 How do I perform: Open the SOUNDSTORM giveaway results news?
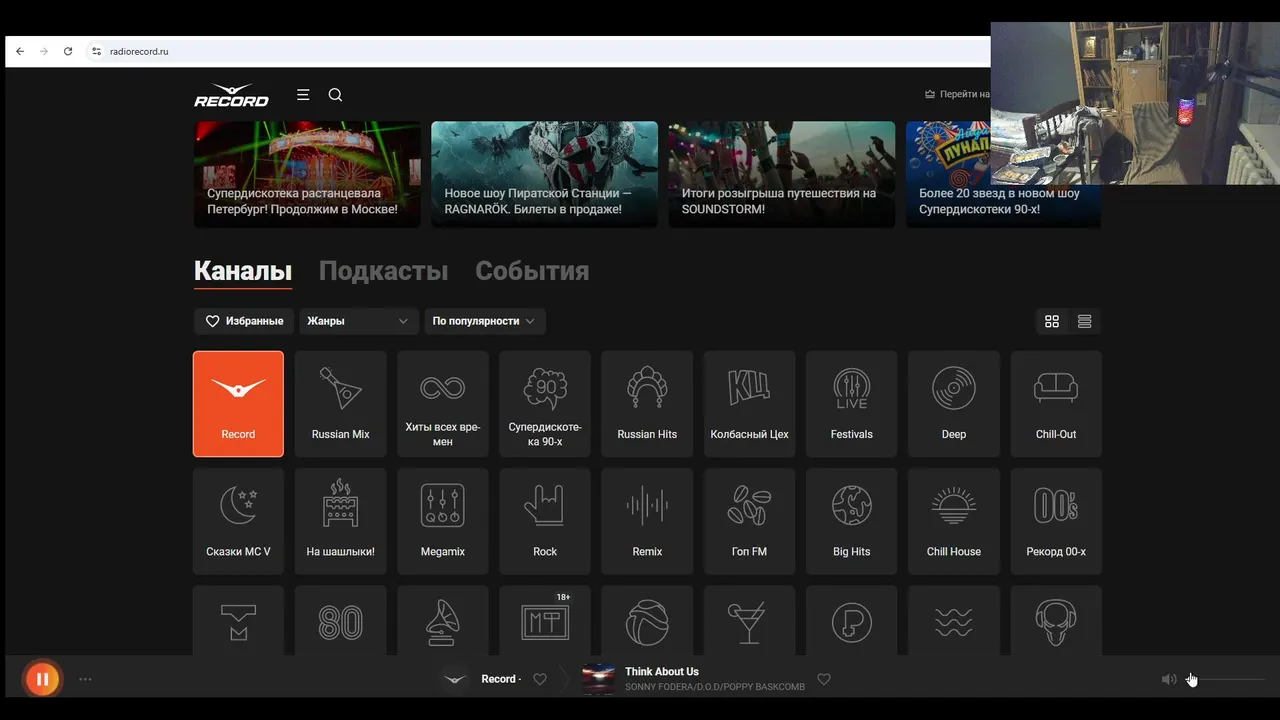click(782, 175)
